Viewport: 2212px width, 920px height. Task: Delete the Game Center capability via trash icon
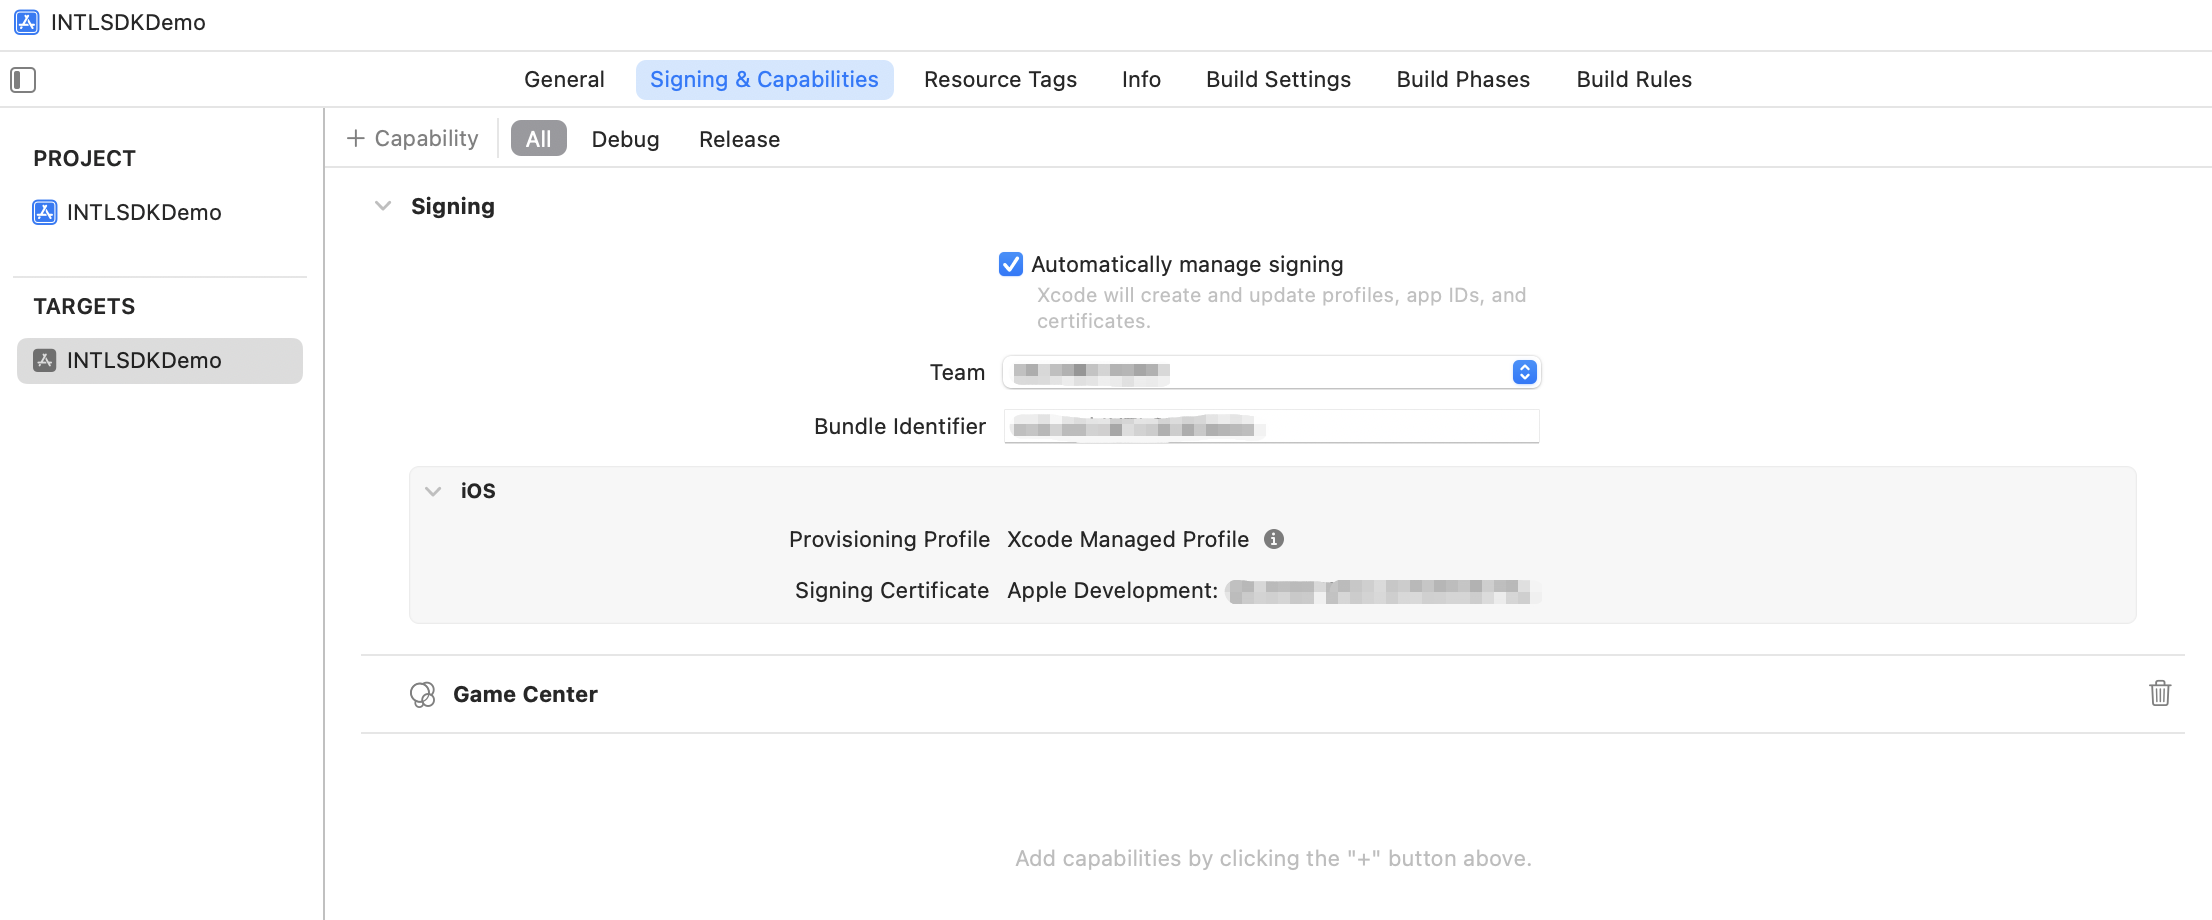click(x=2160, y=693)
